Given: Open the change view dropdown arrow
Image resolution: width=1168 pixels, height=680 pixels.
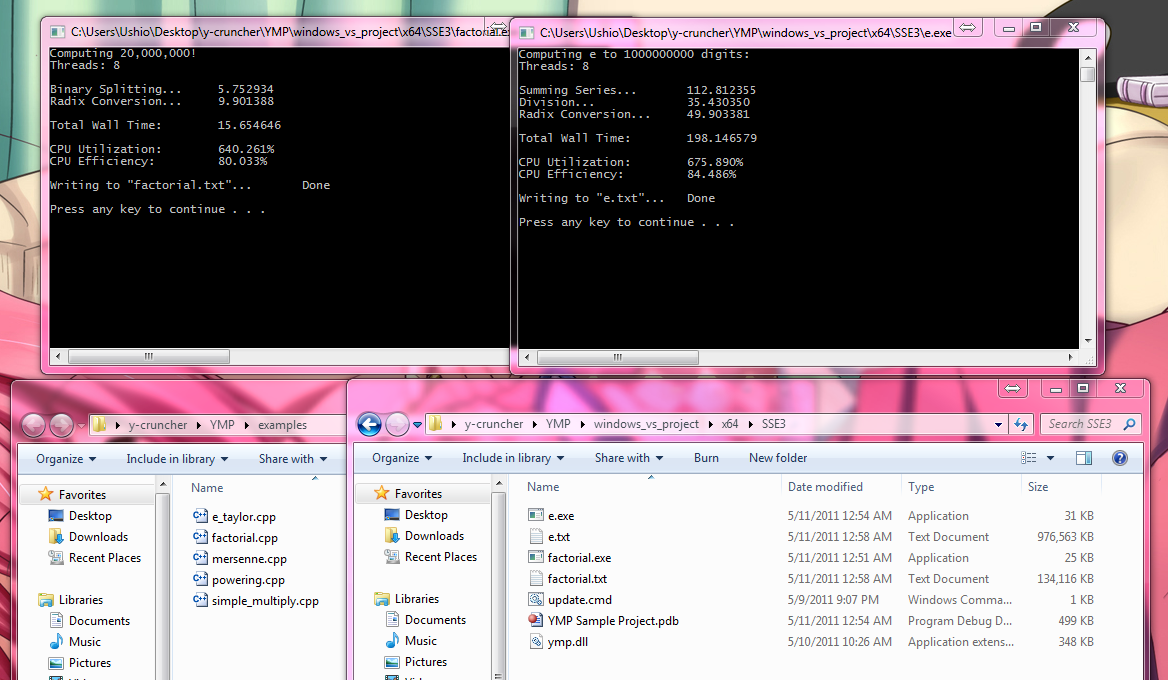Looking at the screenshot, I should click(x=1050, y=458).
